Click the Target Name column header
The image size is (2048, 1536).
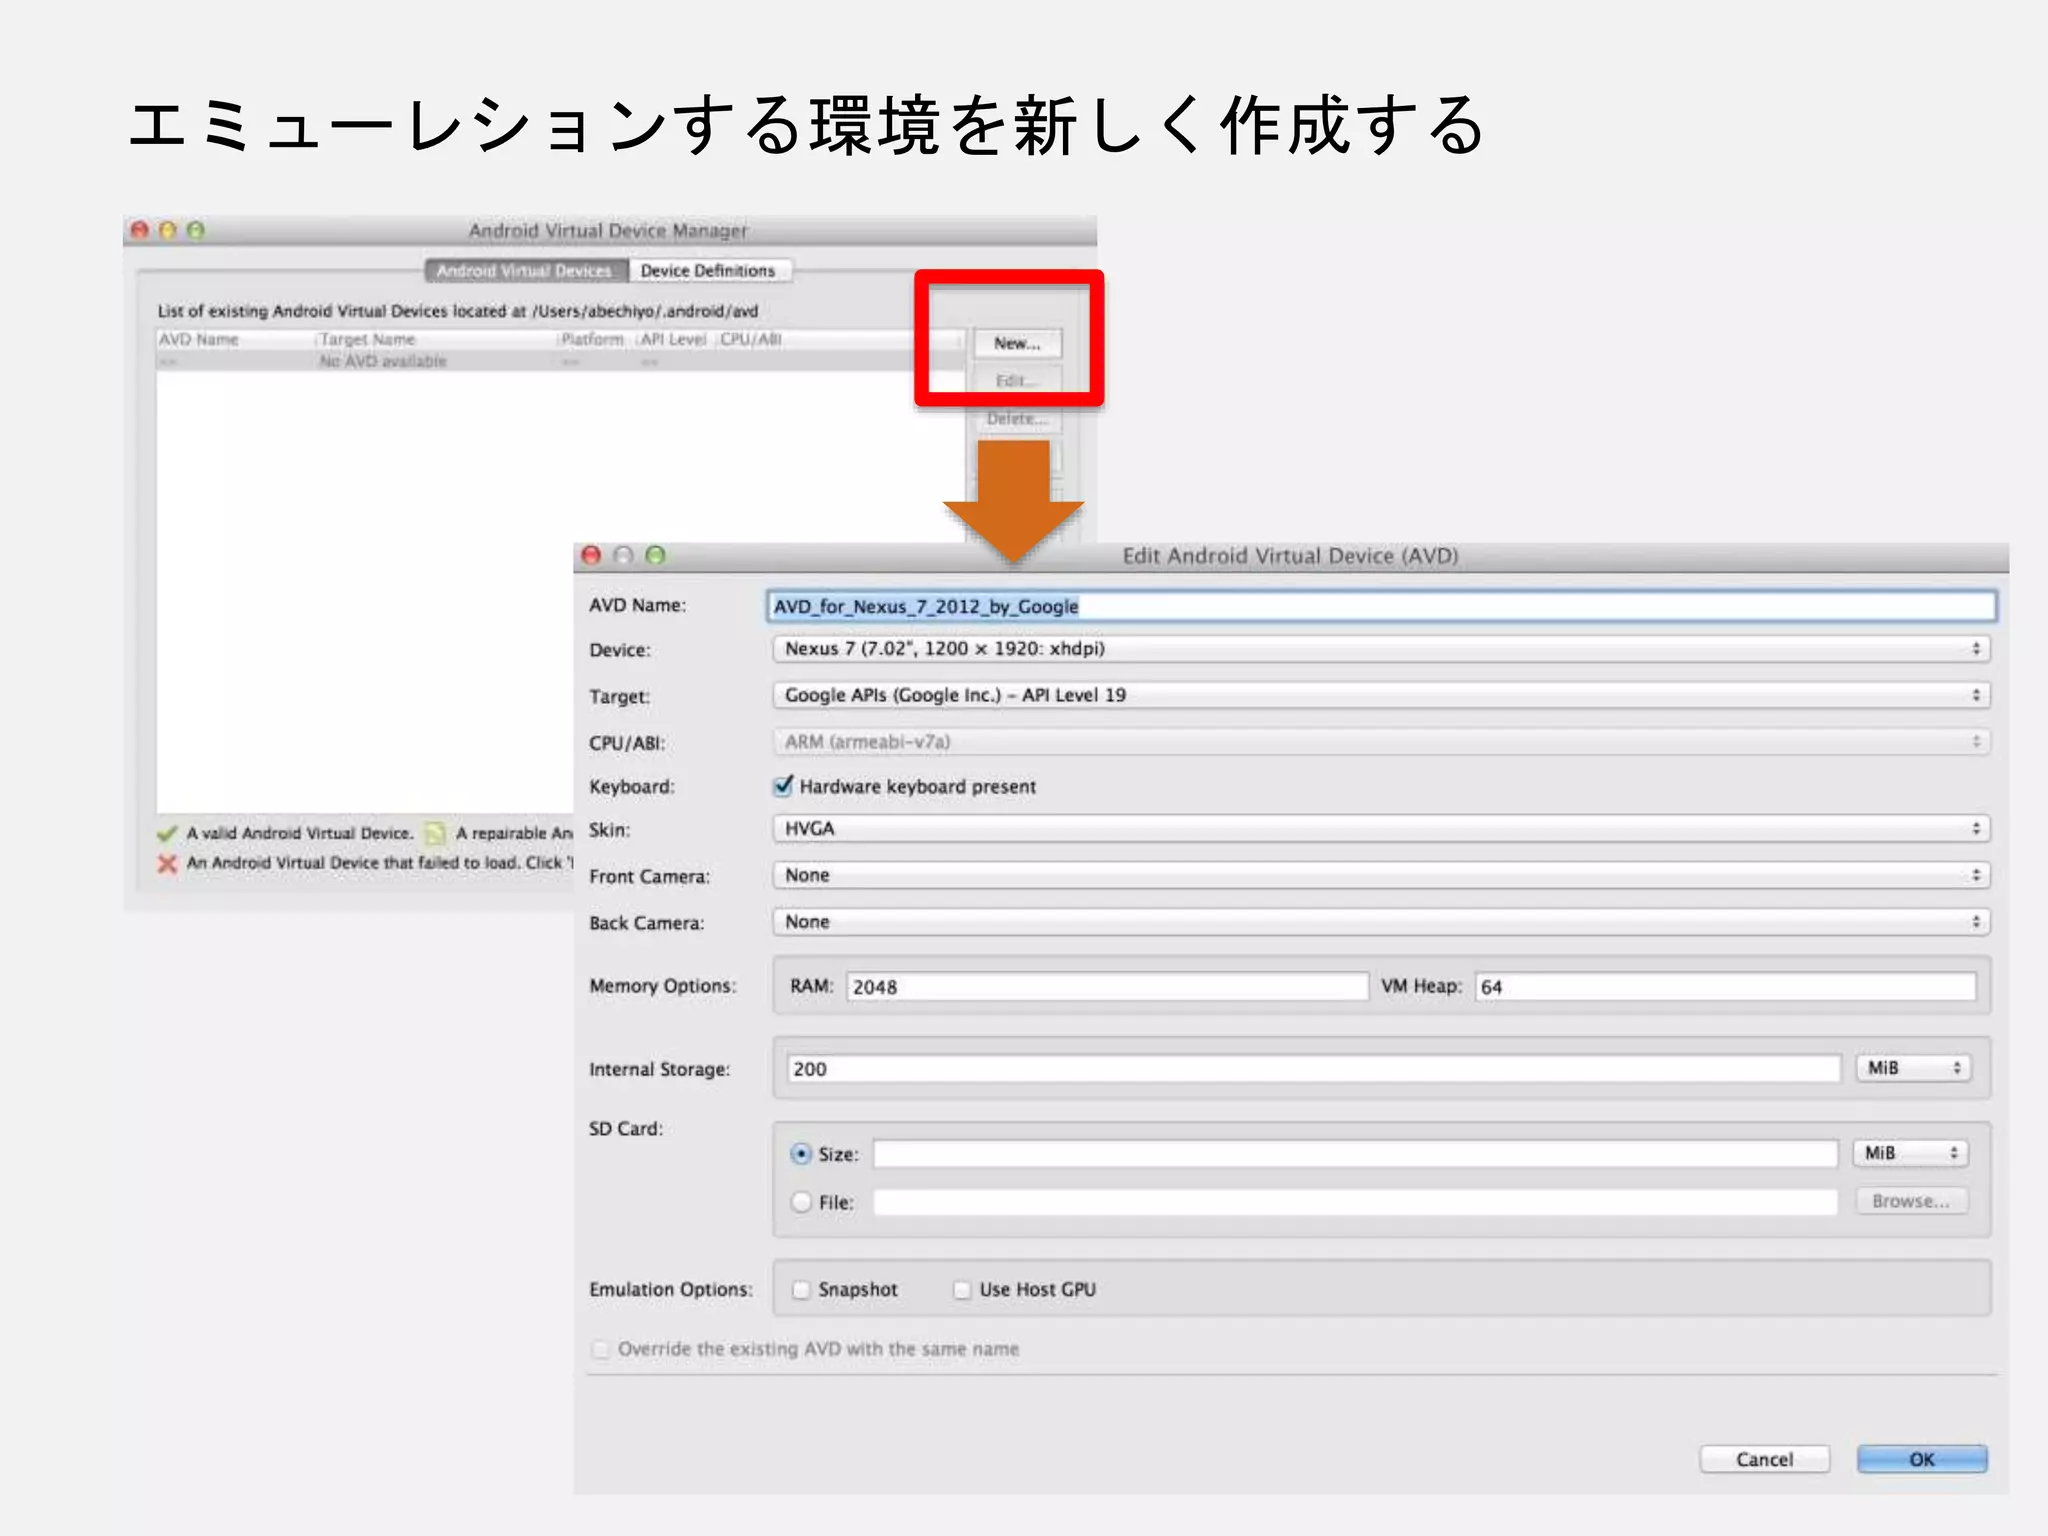367,339
